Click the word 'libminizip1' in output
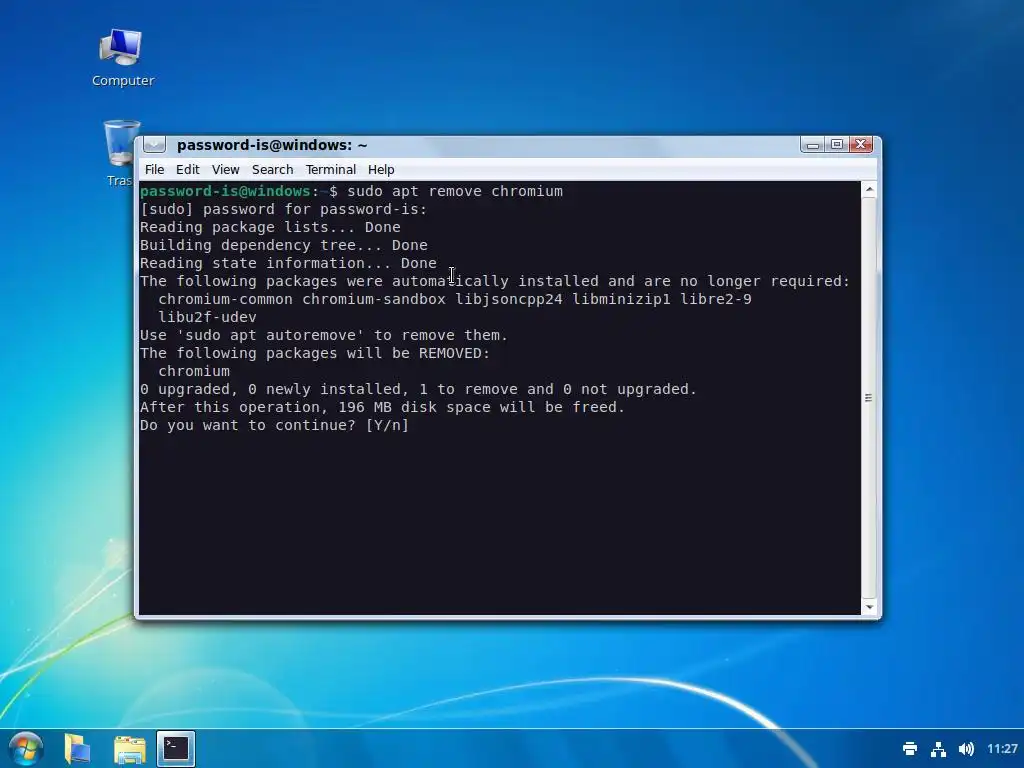This screenshot has height=768, width=1024. click(x=621, y=299)
